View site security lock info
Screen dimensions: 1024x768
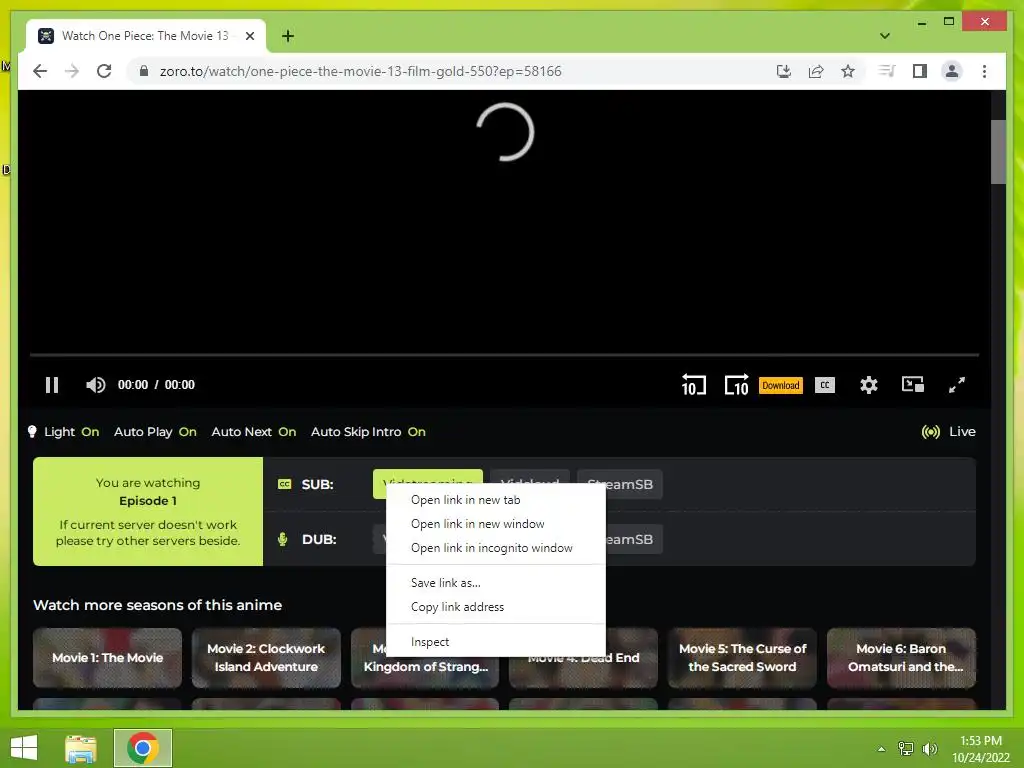click(x=144, y=71)
